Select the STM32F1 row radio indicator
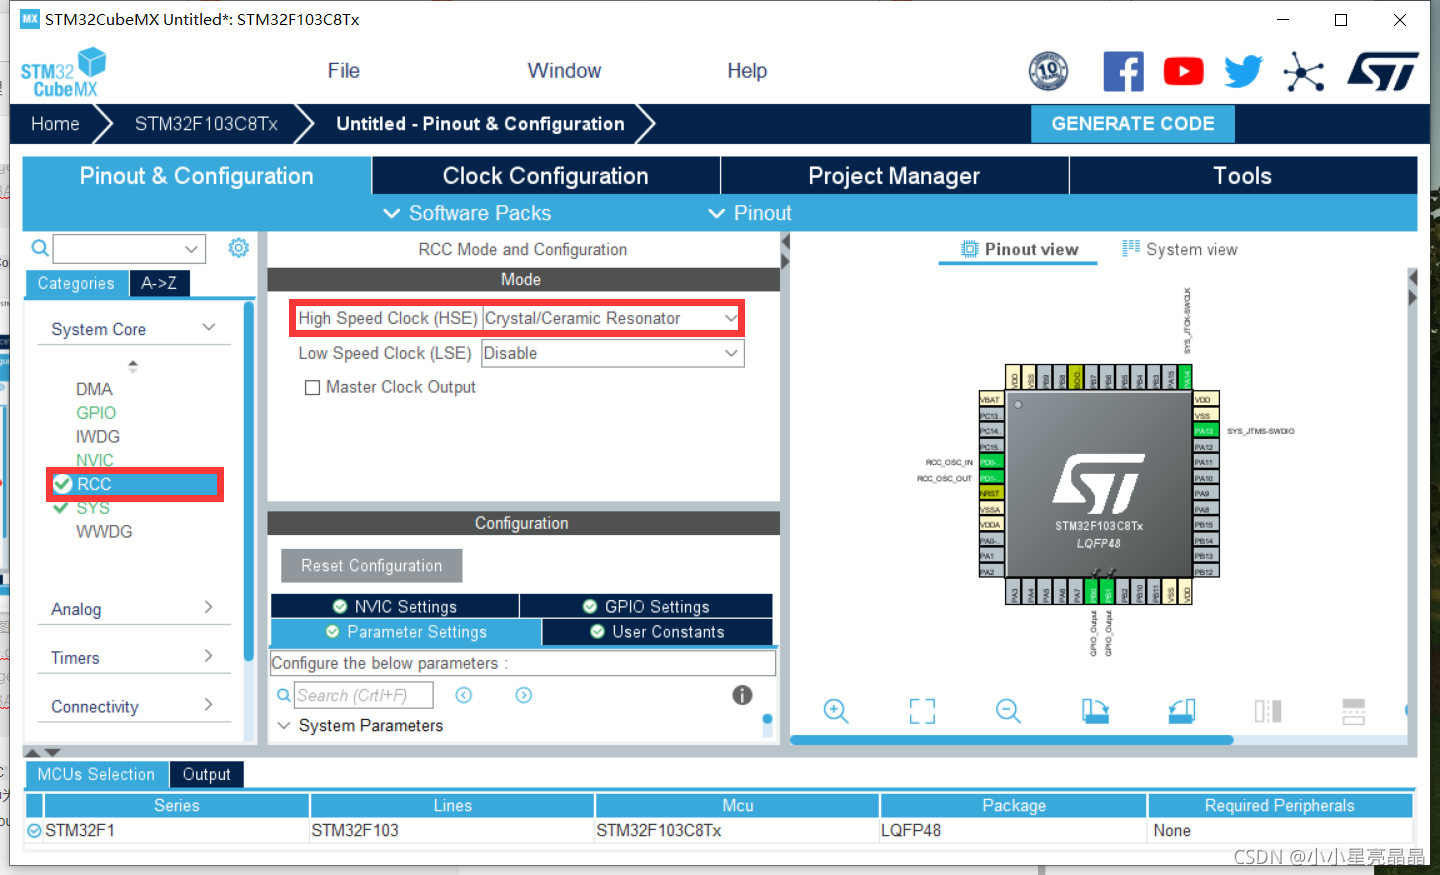Viewport: 1440px width, 875px height. (x=35, y=831)
